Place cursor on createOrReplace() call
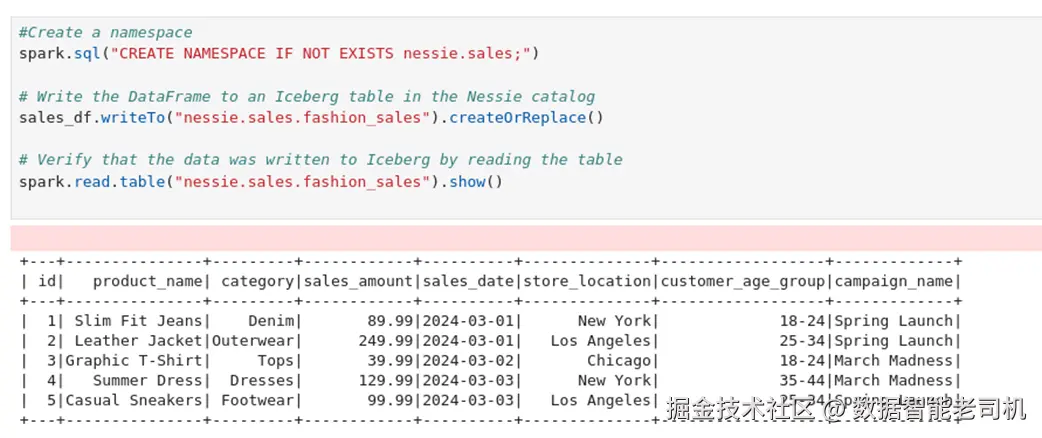Image resolution: width=1042 pixels, height=438 pixels. (x=526, y=117)
